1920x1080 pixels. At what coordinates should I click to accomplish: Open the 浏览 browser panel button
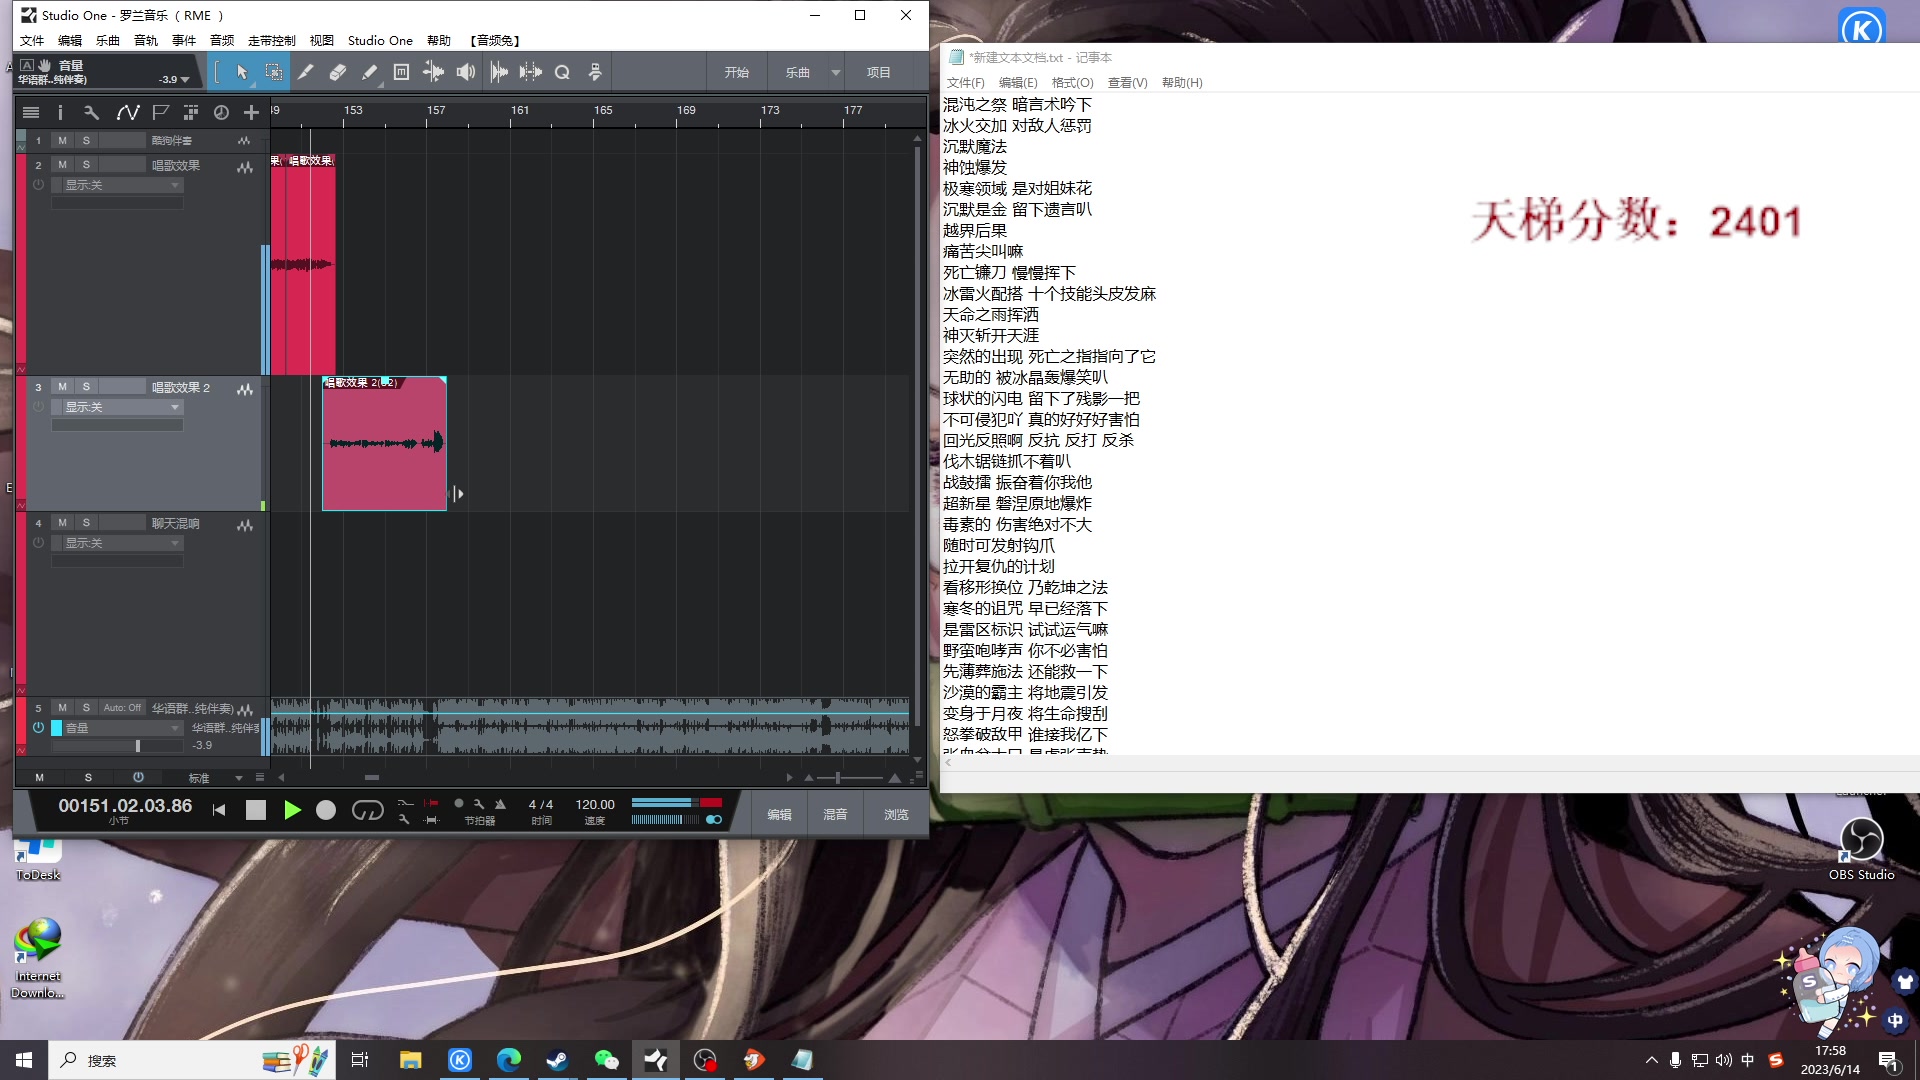tap(896, 814)
